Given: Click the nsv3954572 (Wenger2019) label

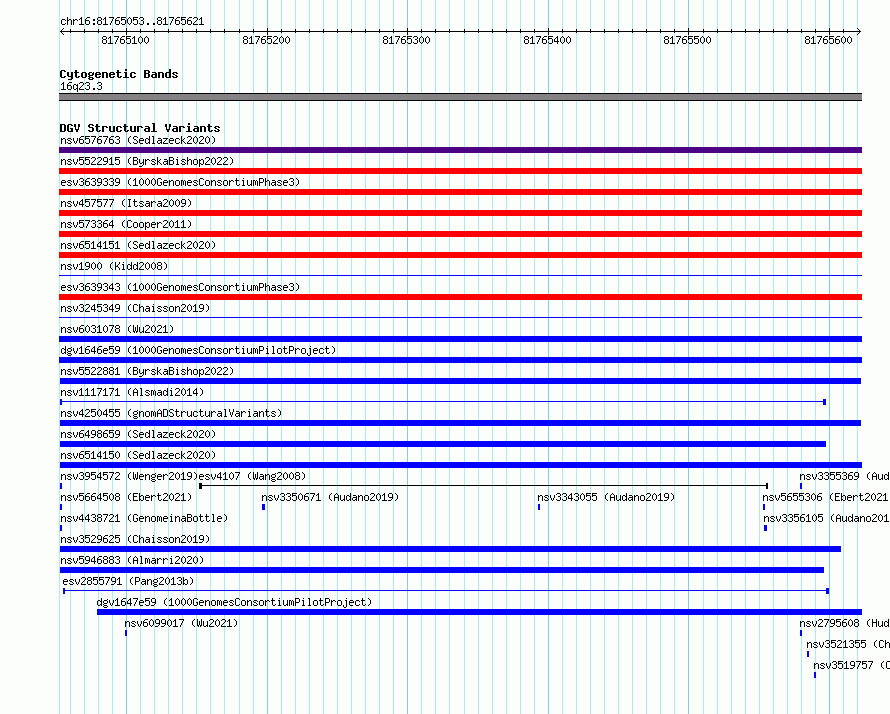Looking at the screenshot, I should [x=129, y=476].
